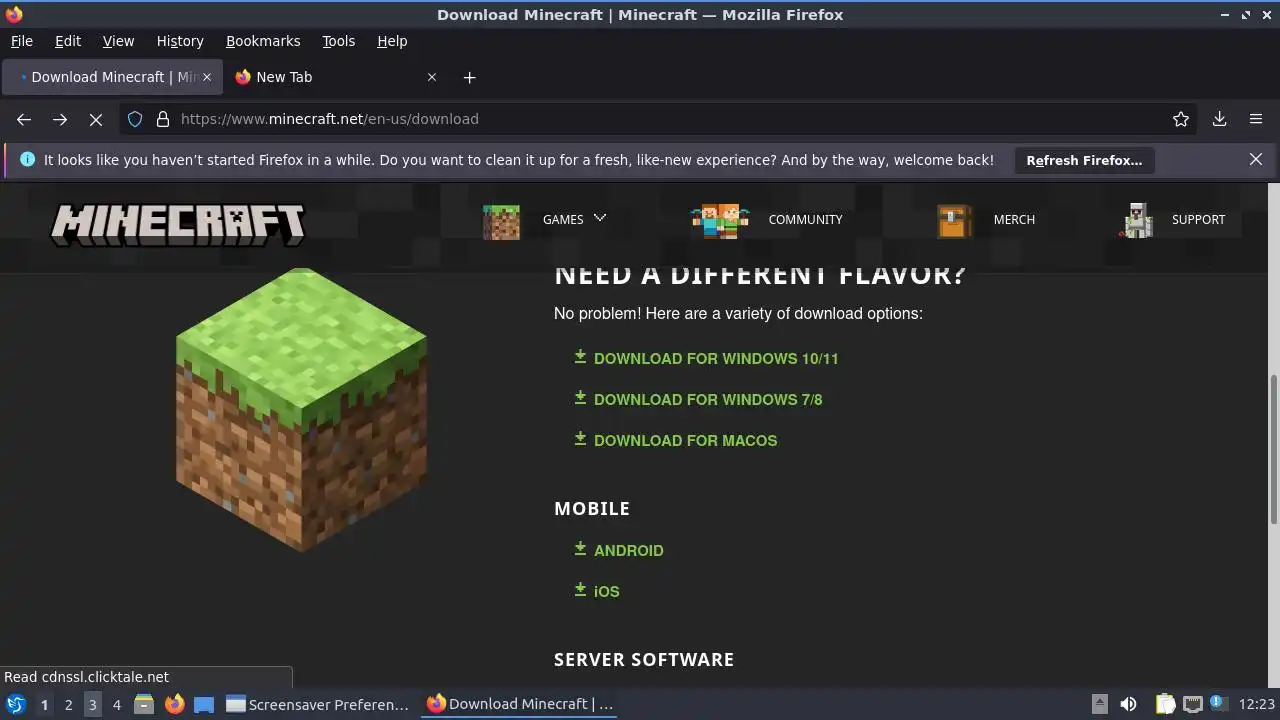Image resolution: width=1280 pixels, height=720 pixels.
Task: Click the 'MOBILE' section heading
Action: tap(592, 508)
